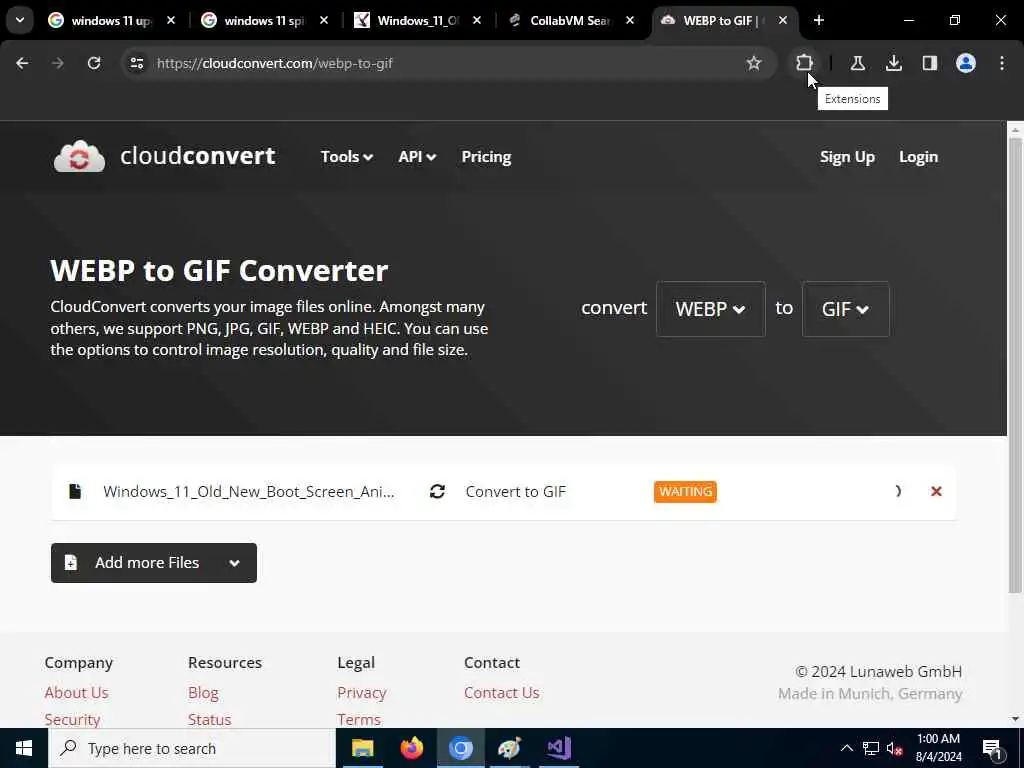
Task: Open the Chrome three-dot menu
Action: tap(1001, 63)
